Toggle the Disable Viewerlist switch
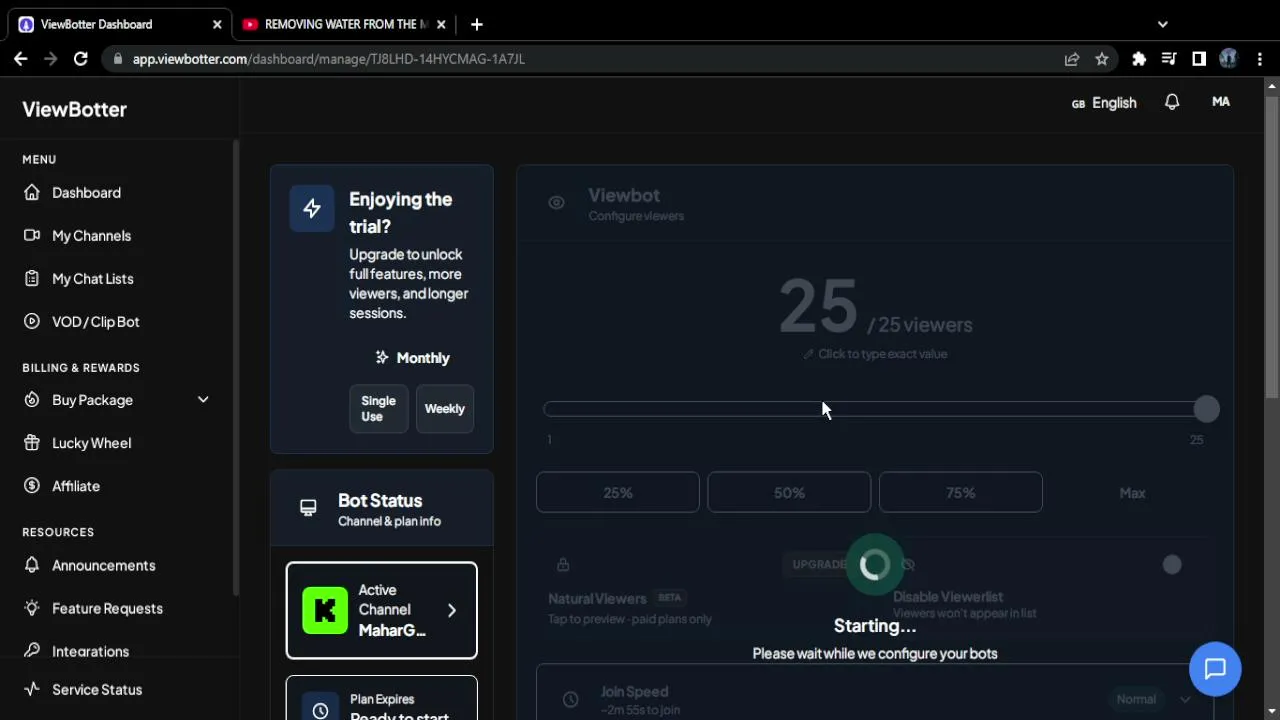This screenshot has height=720, width=1280. [x=1172, y=565]
